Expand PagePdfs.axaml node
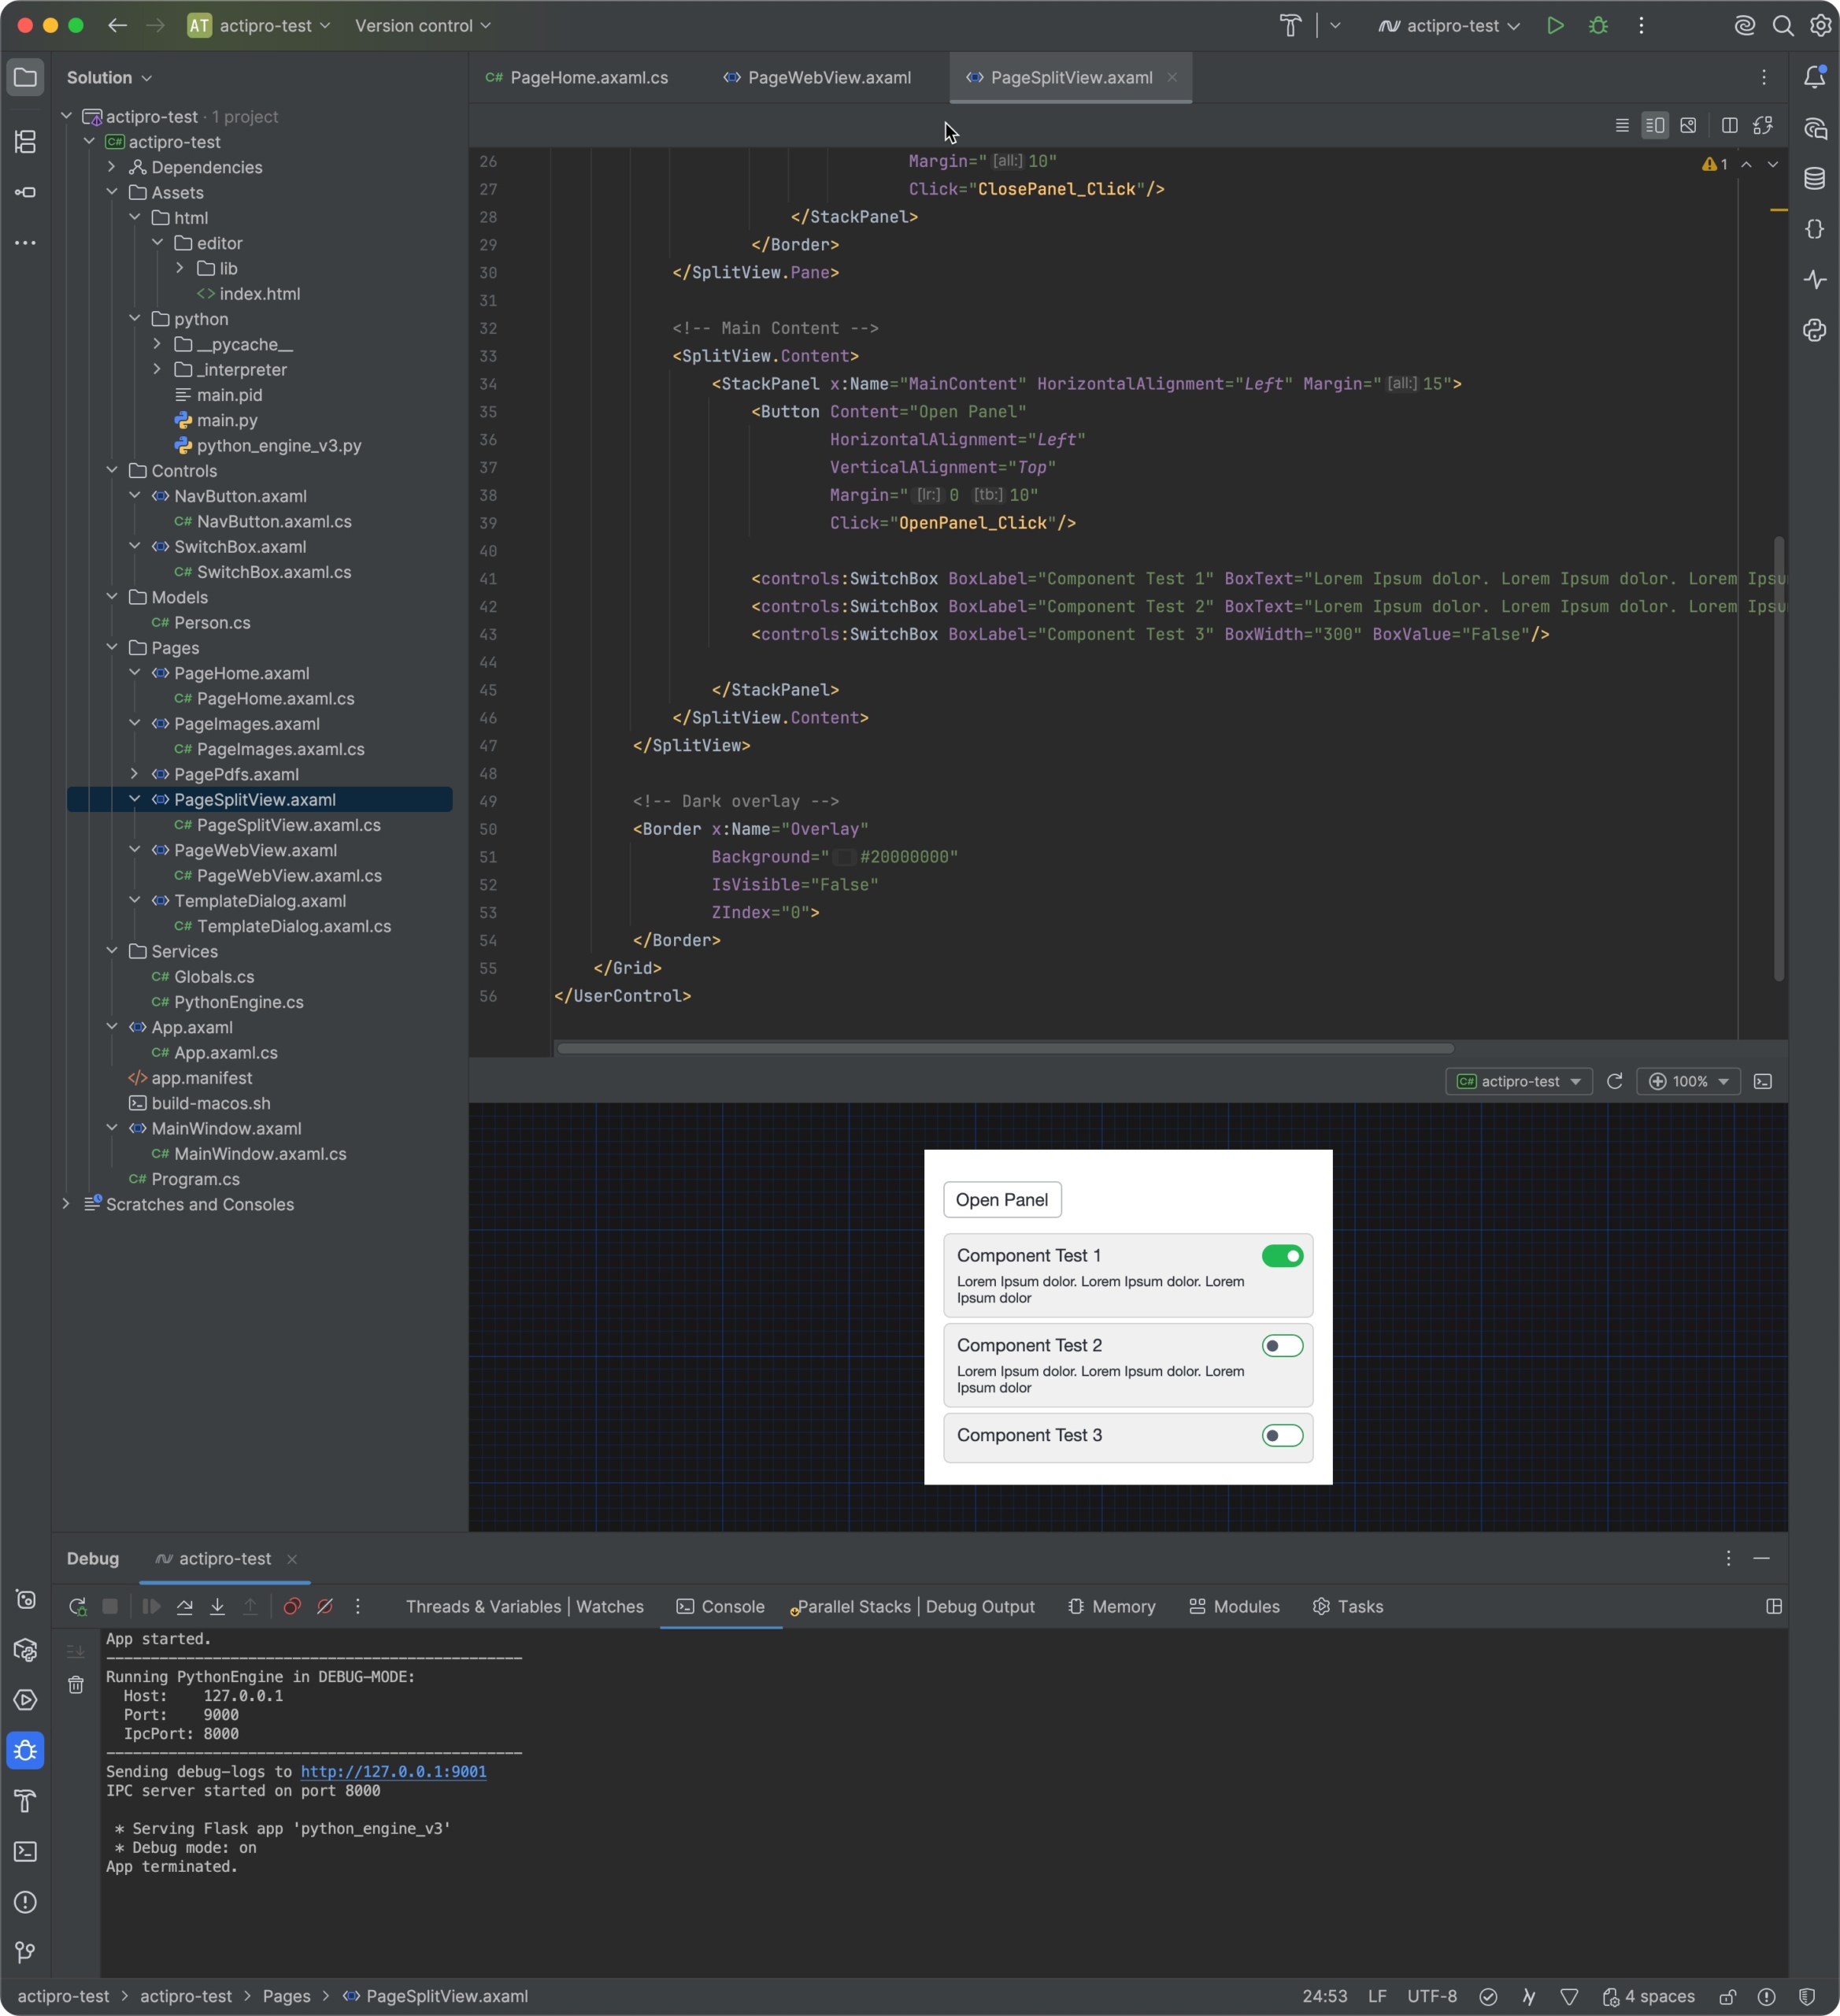The image size is (1840, 2016). point(135,774)
